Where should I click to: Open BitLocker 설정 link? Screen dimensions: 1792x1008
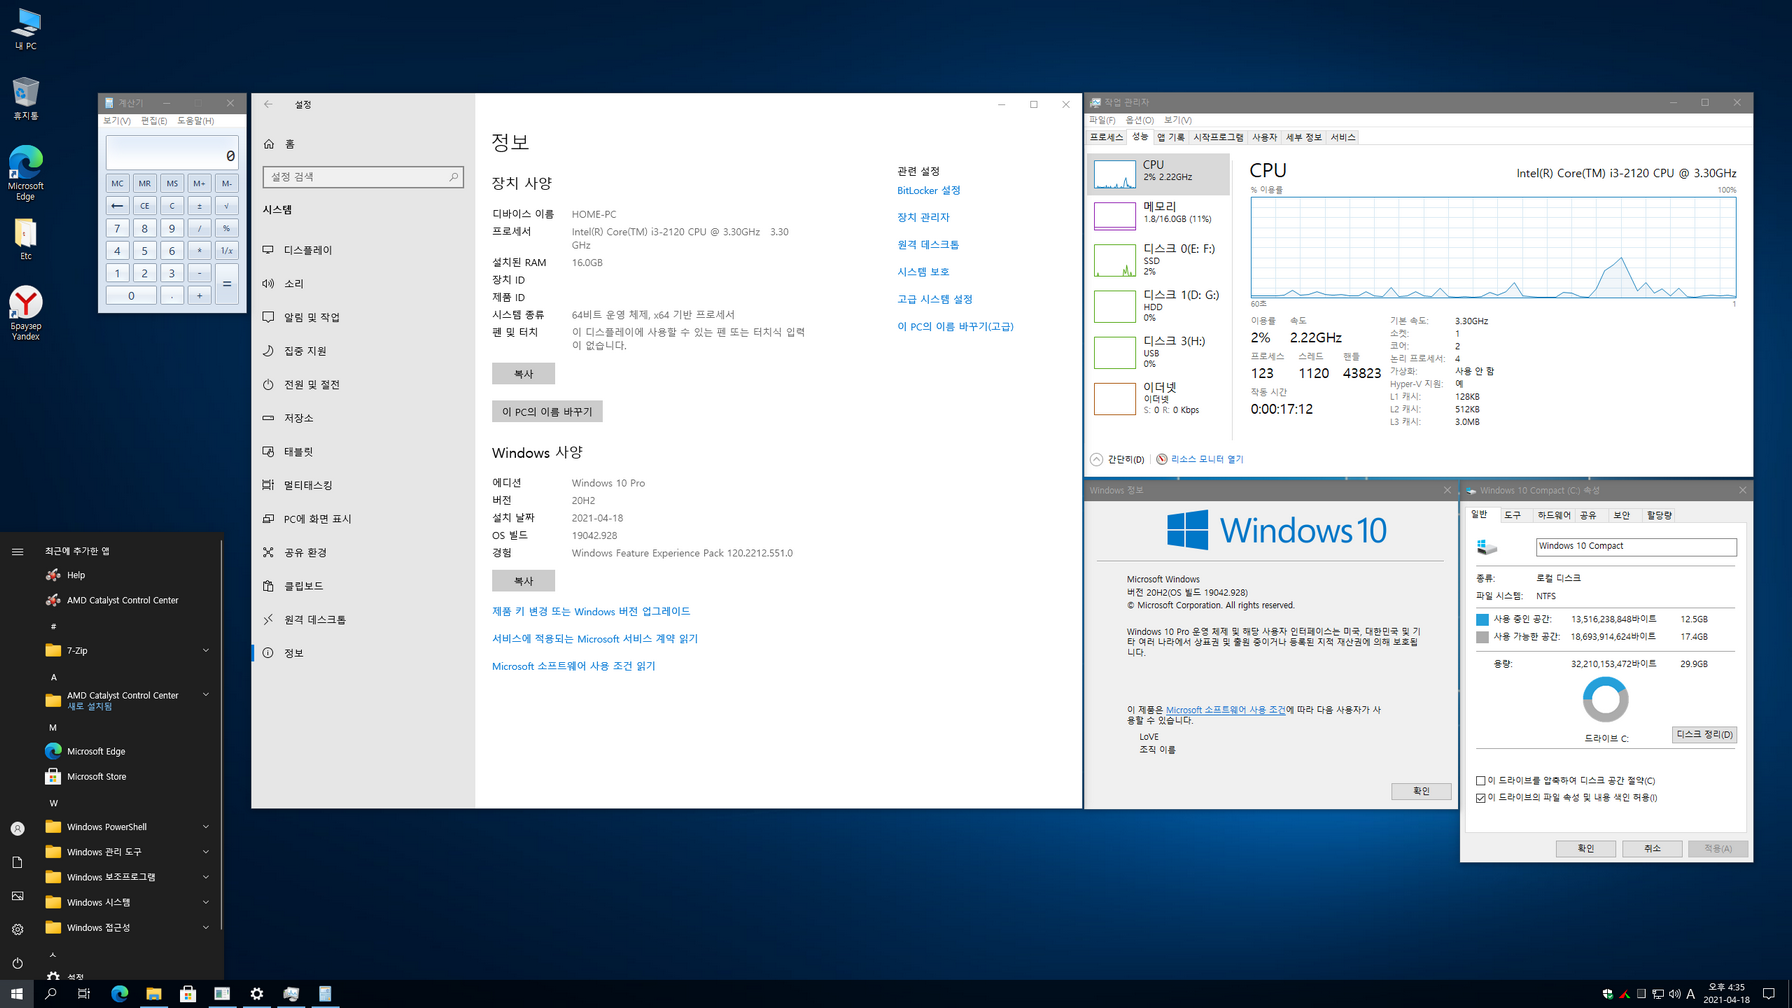tap(928, 190)
